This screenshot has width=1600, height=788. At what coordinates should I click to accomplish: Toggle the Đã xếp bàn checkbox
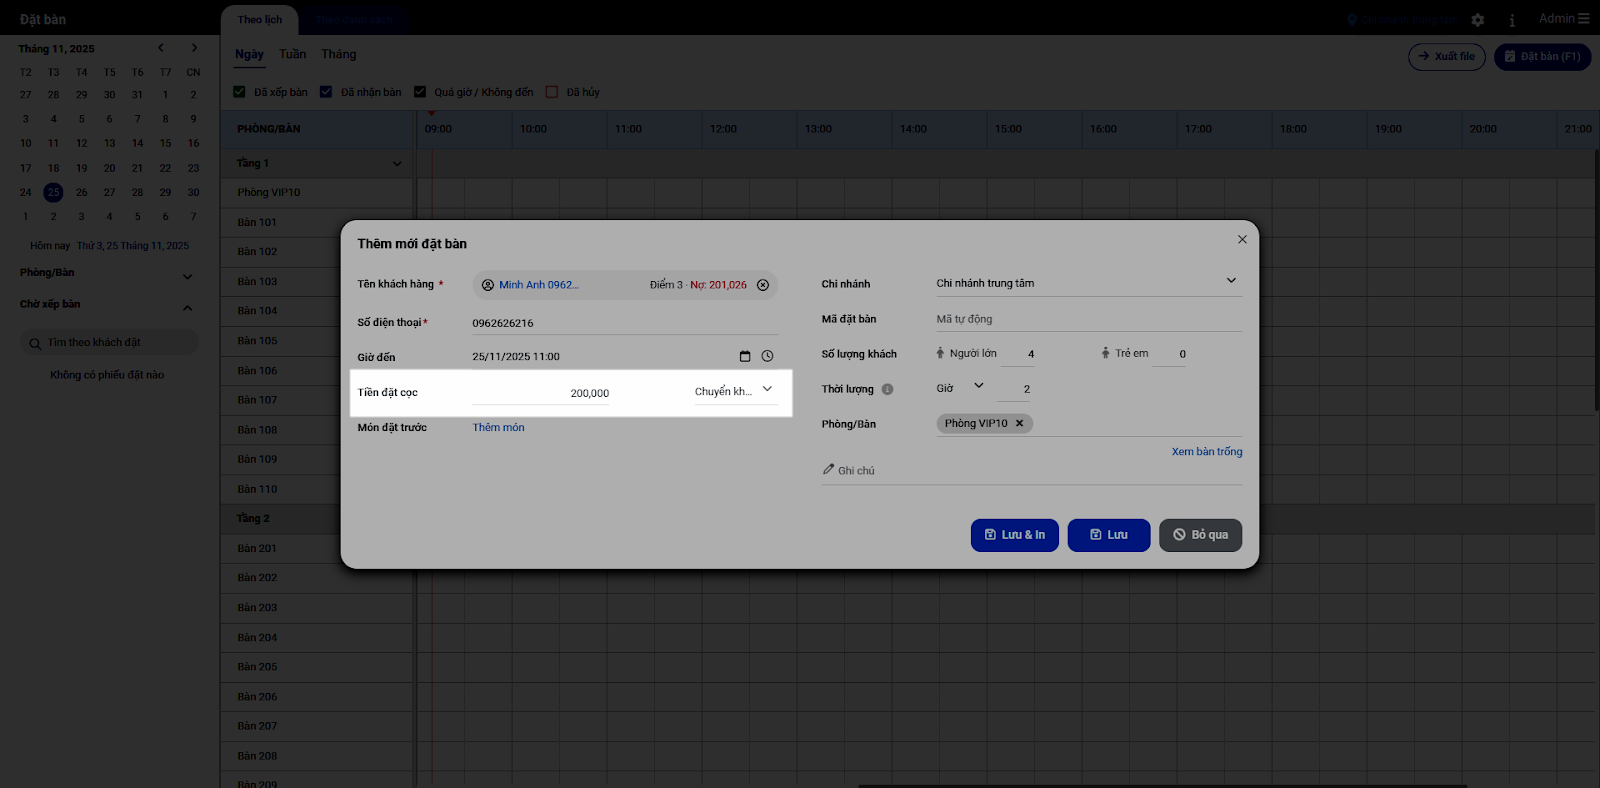click(240, 92)
